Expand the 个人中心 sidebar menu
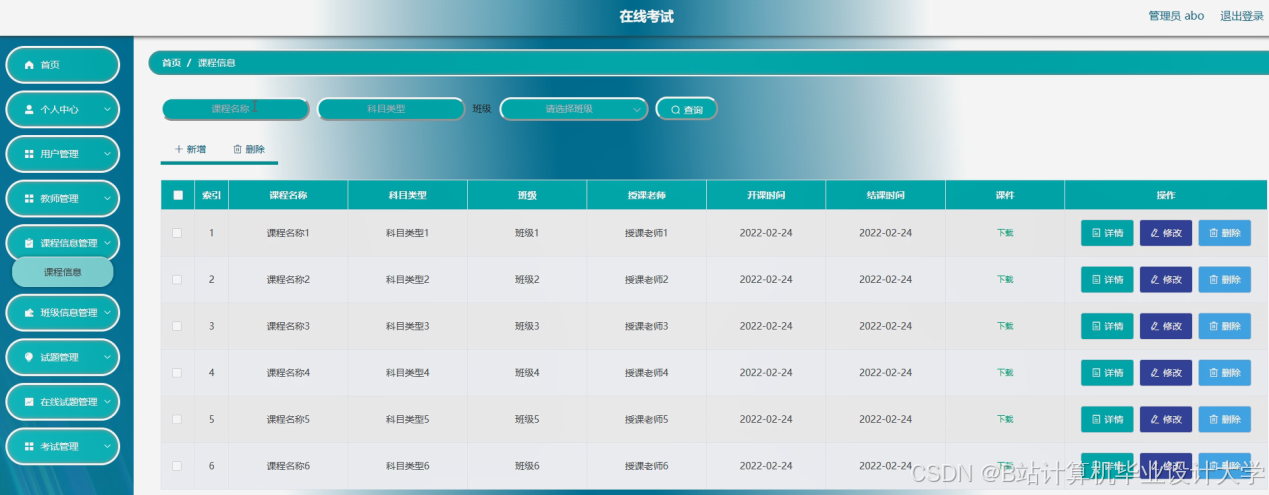The image size is (1269, 495). (62, 110)
